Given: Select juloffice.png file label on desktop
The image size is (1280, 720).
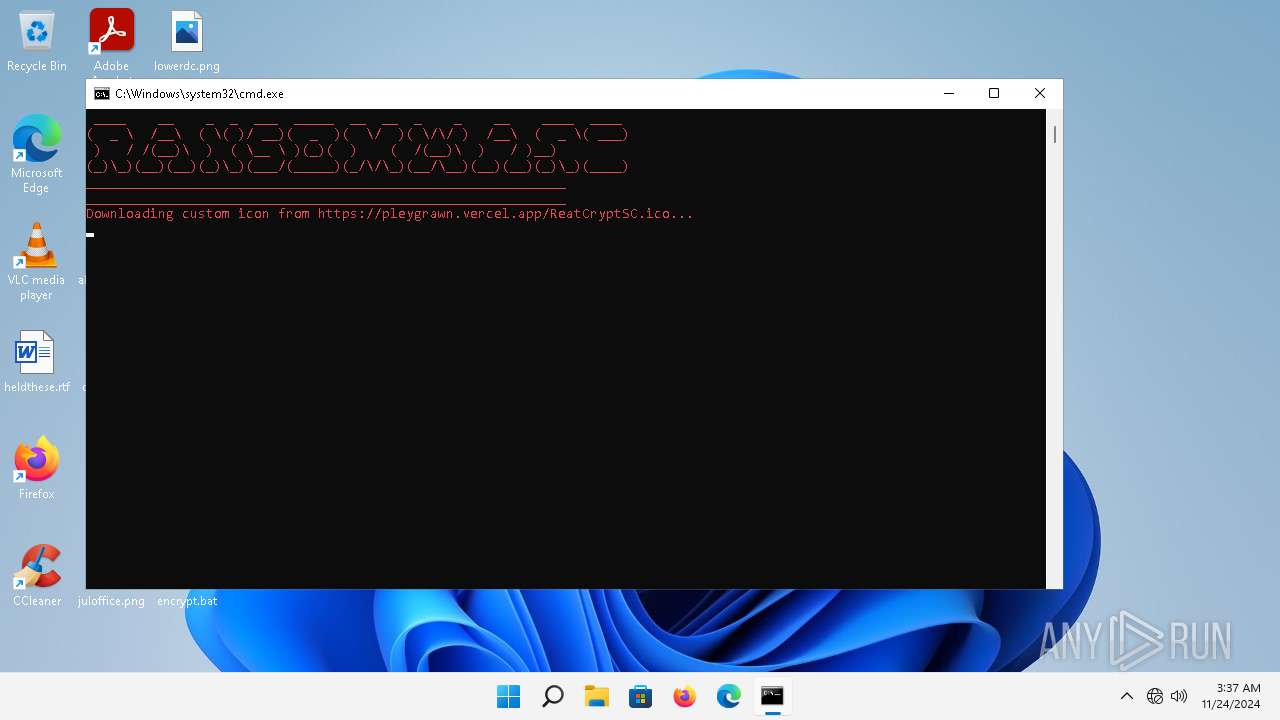Looking at the screenshot, I should (x=111, y=601).
